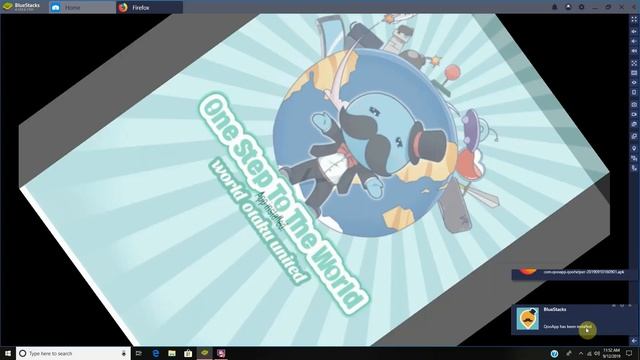Click the pink app icon on taskbar
Viewport: 640px width, 360px height.
point(221,353)
